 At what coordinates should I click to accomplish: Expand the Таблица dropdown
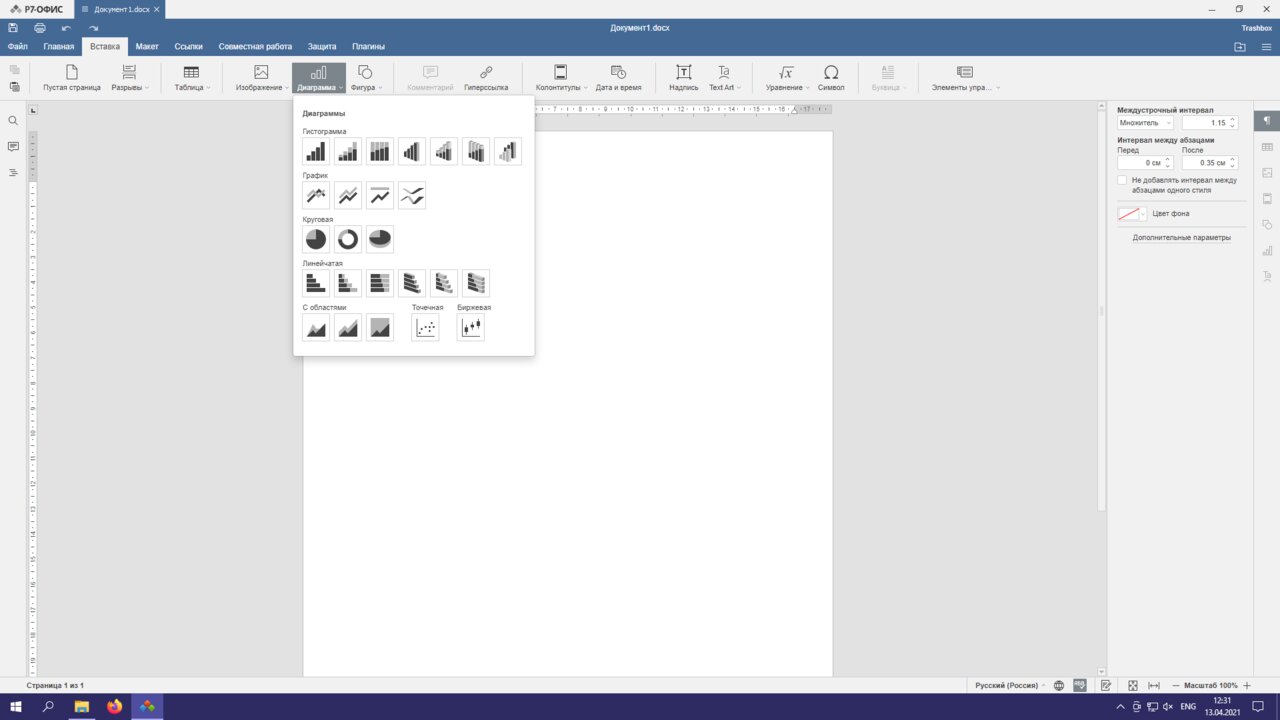point(191,78)
